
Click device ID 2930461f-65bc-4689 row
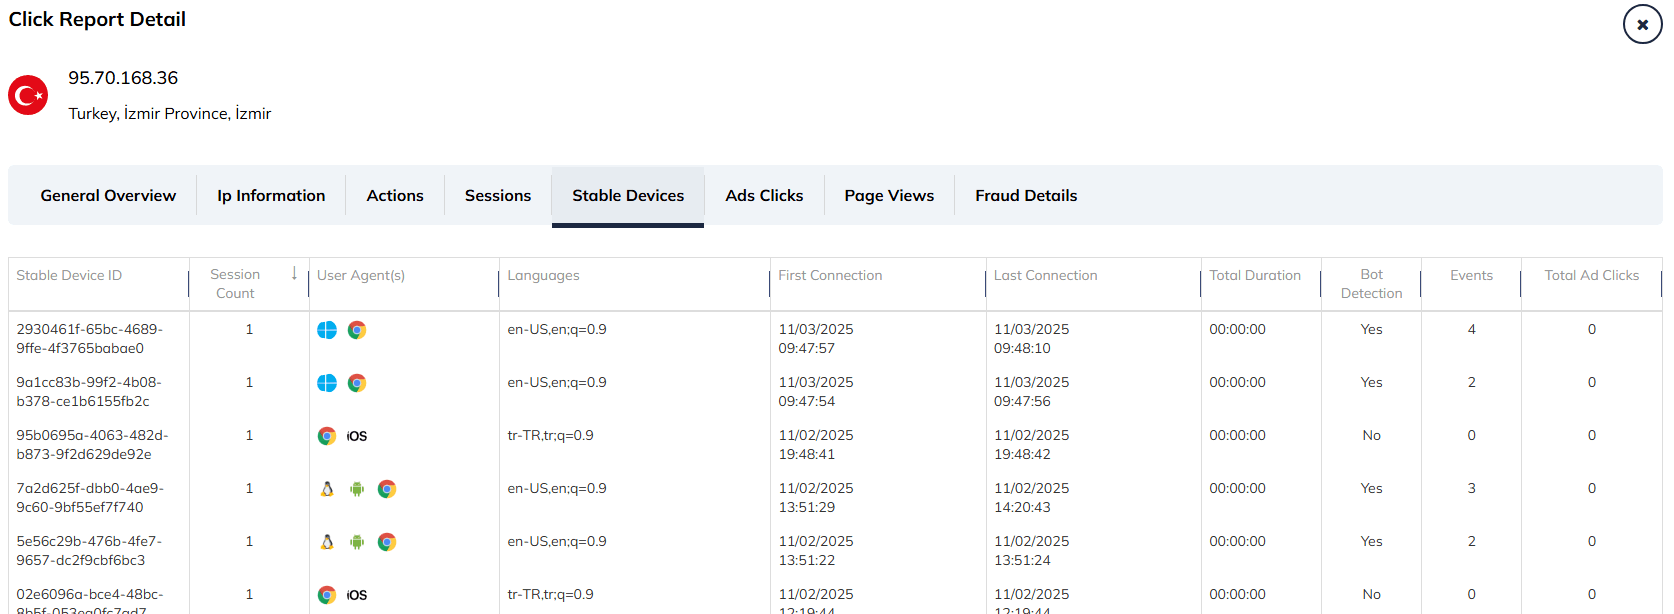coord(89,339)
